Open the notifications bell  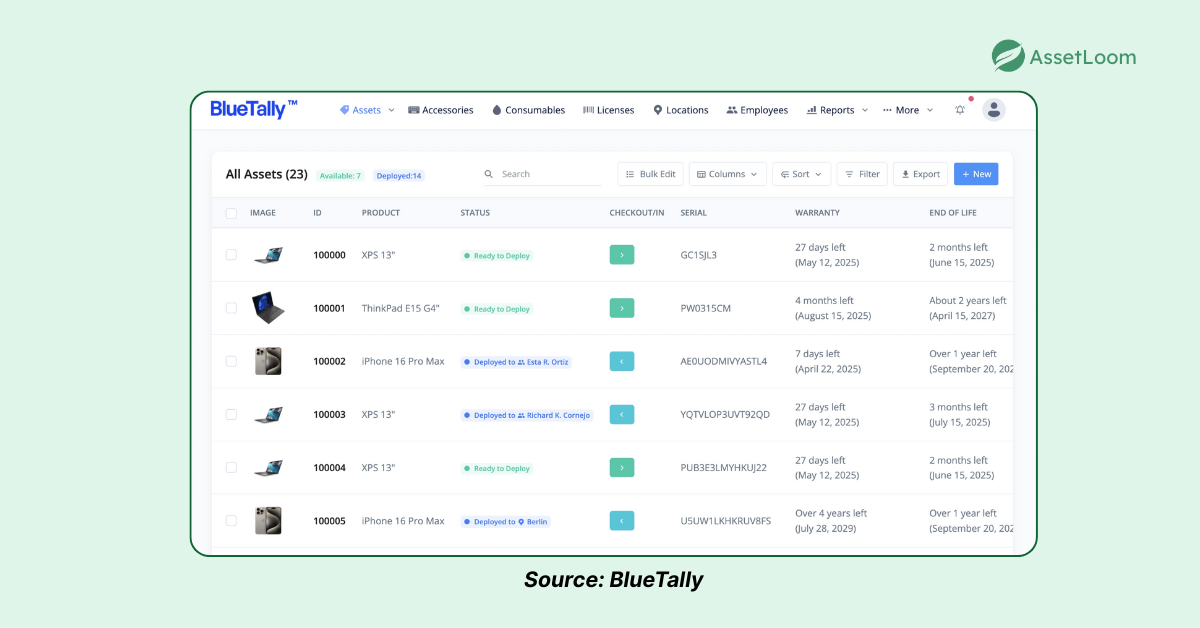coord(960,110)
